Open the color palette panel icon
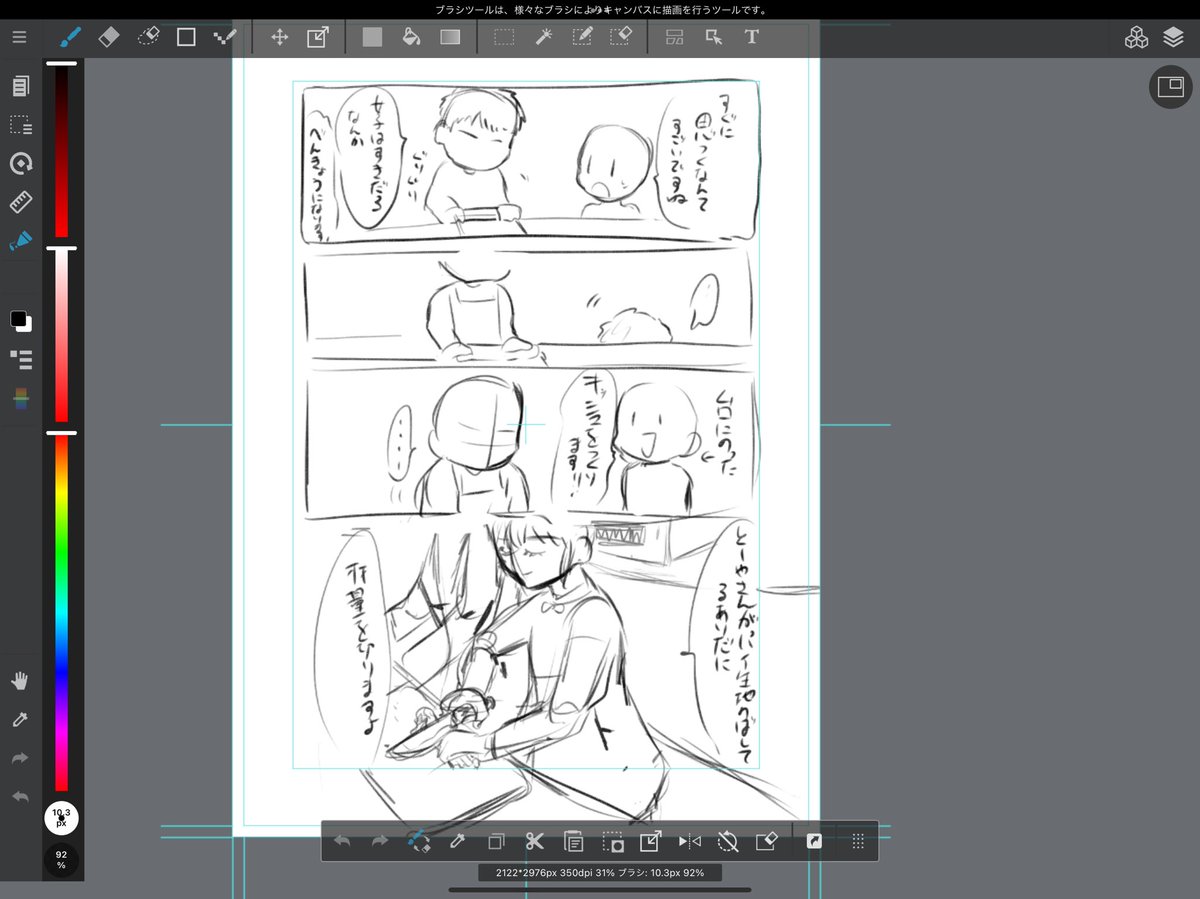This screenshot has width=1200, height=899. click(20, 398)
